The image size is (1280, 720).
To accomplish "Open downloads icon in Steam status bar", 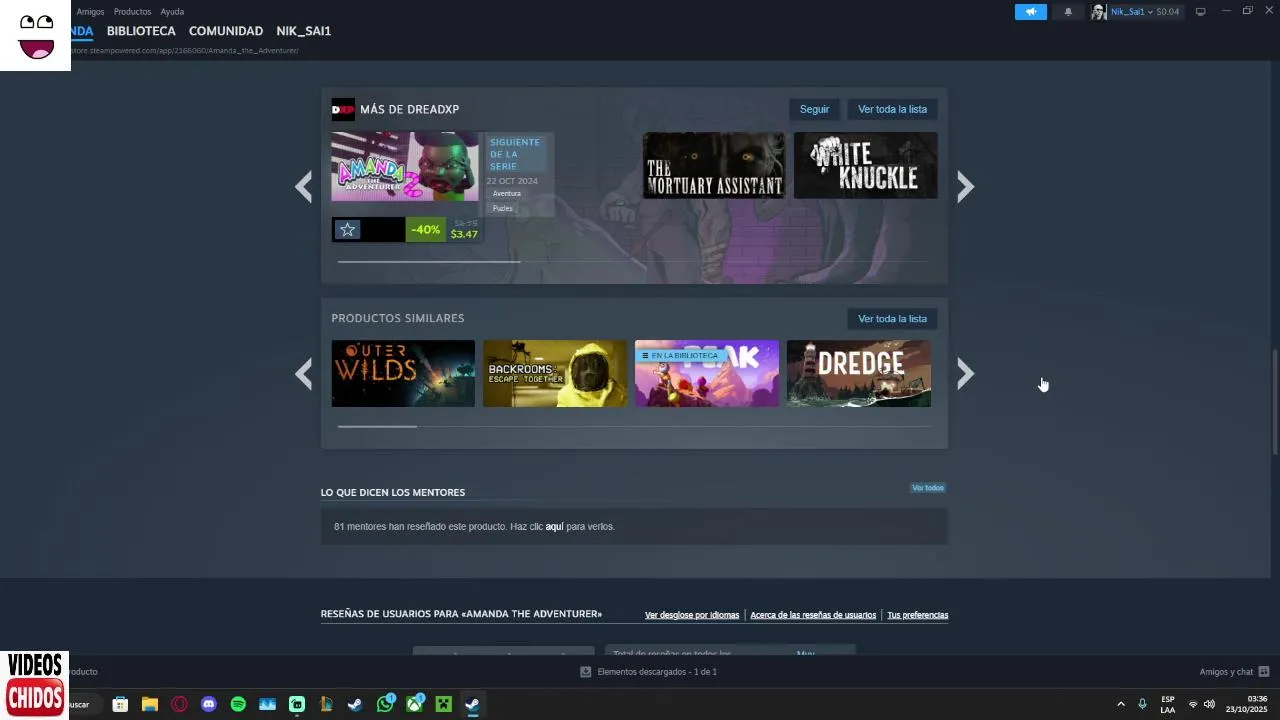I will [586, 672].
